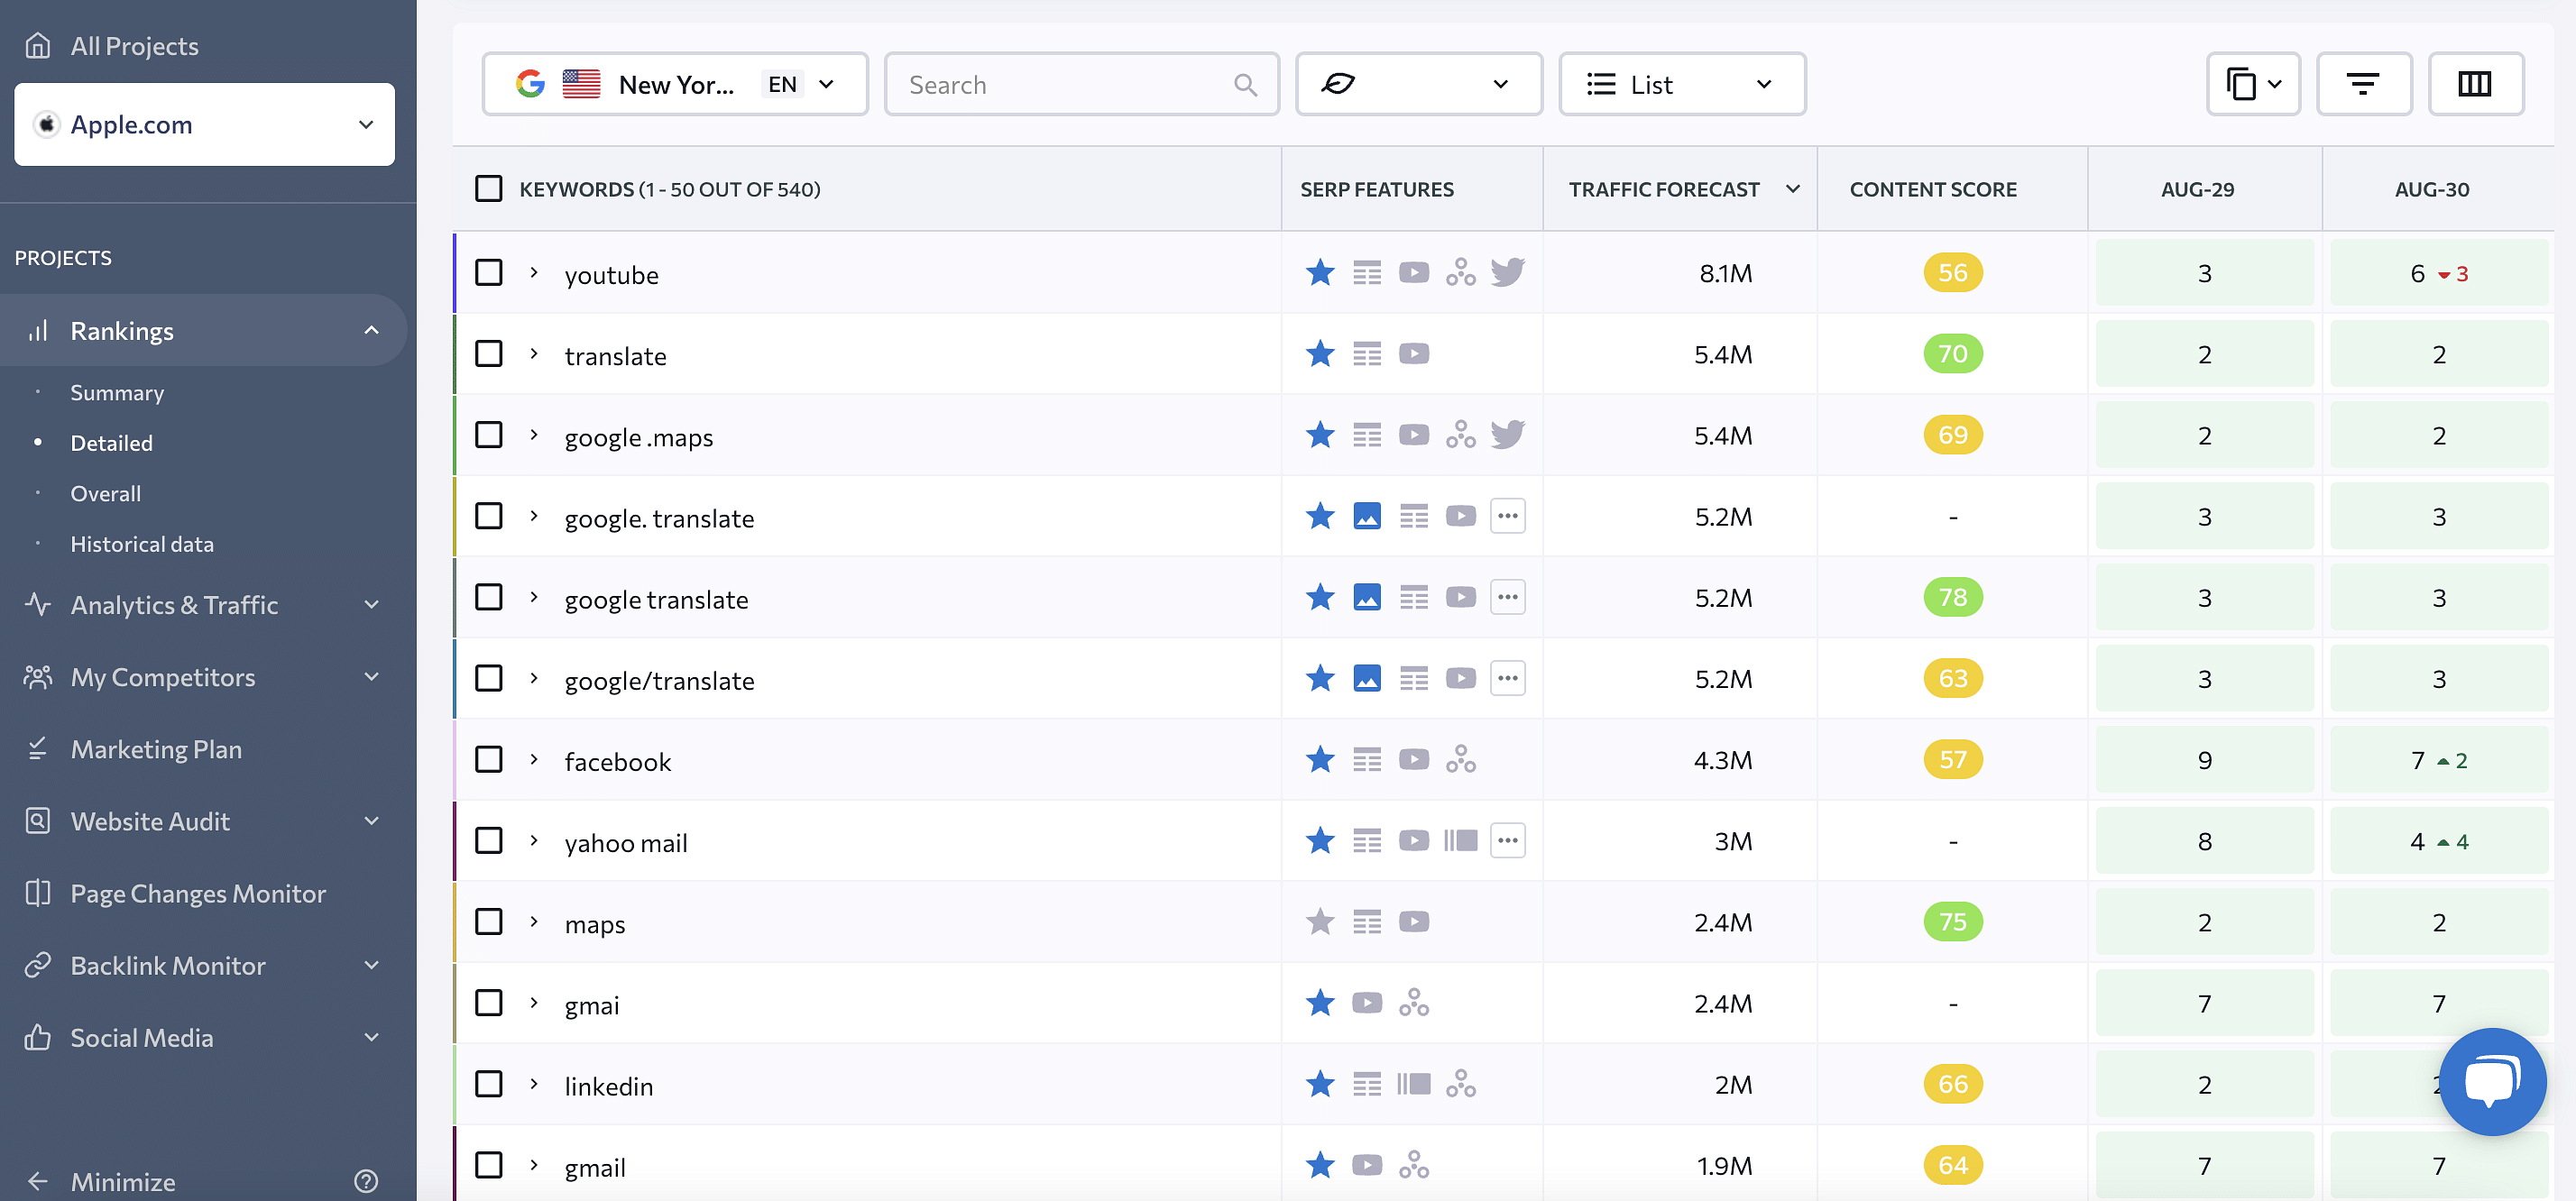Open the Apple.com project dropdown
The image size is (2576, 1201).
click(x=204, y=124)
